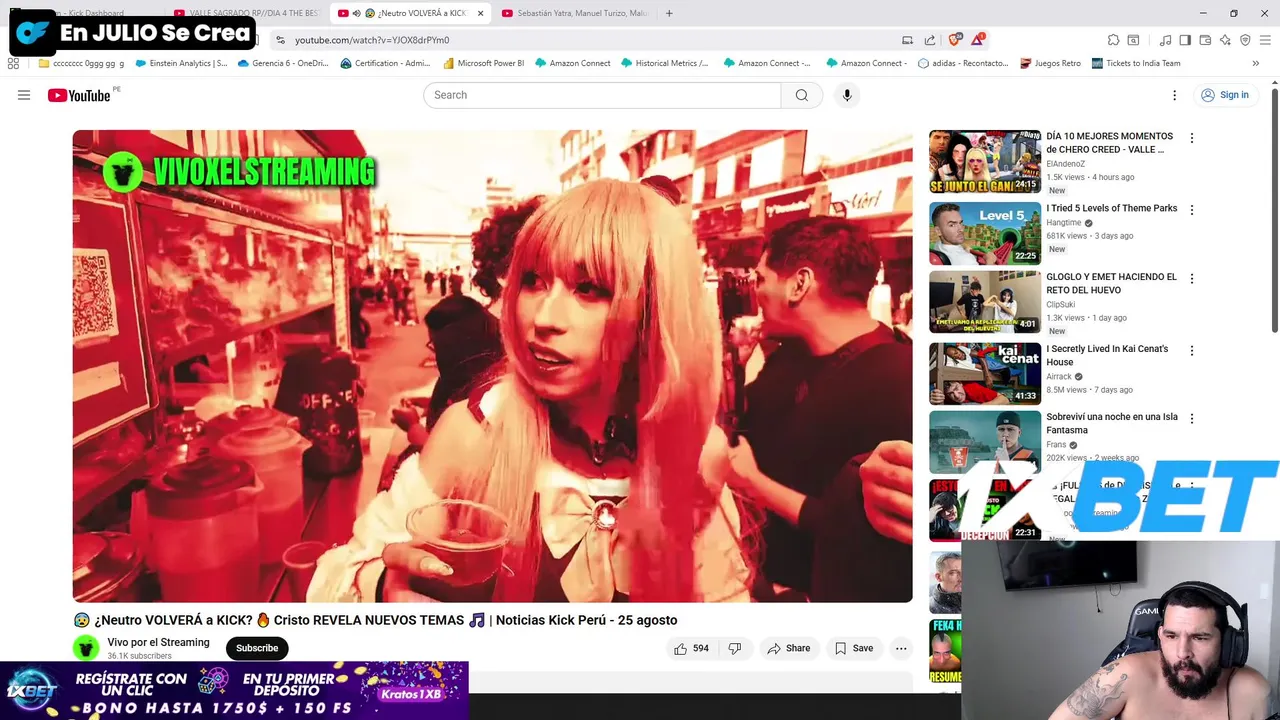The height and width of the screenshot is (720, 1280).
Task: Expand the bookmarks overflow chevron
Action: point(1256,63)
